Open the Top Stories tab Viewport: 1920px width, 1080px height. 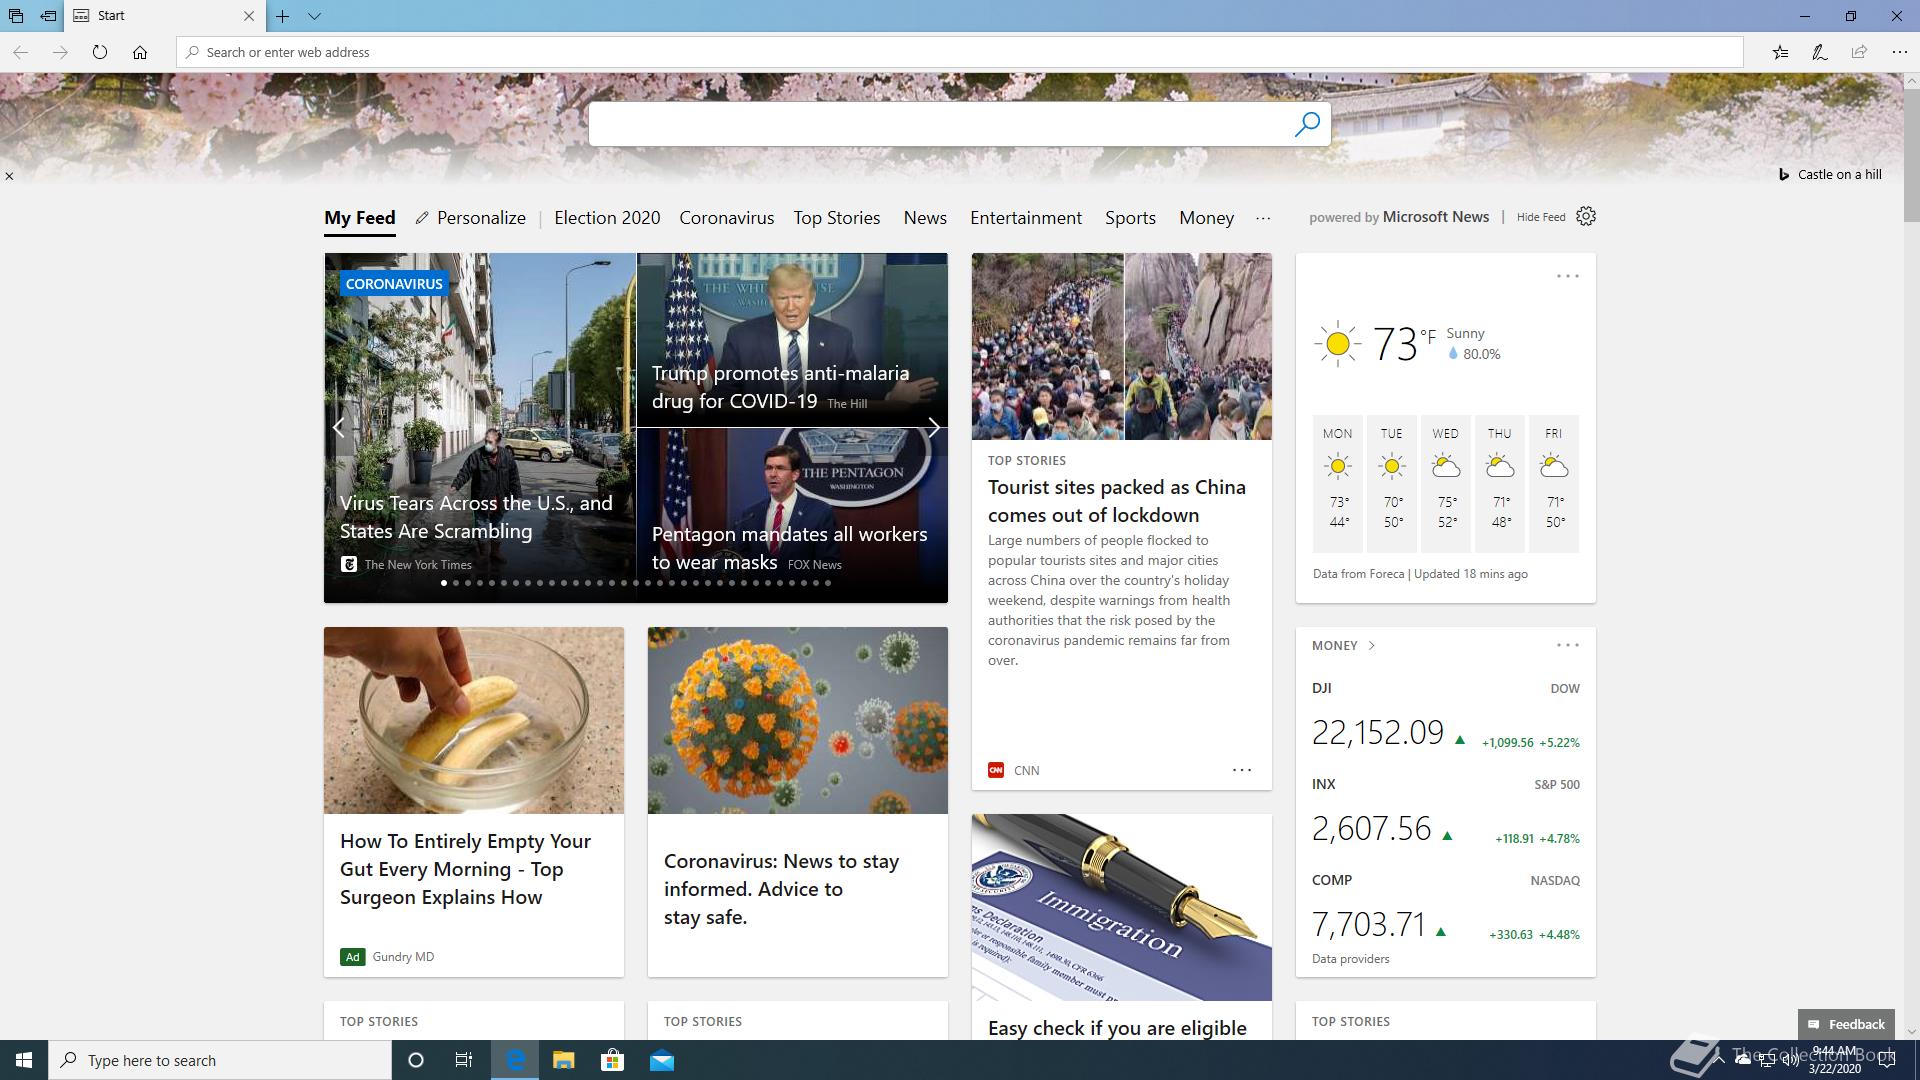pyautogui.click(x=837, y=218)
